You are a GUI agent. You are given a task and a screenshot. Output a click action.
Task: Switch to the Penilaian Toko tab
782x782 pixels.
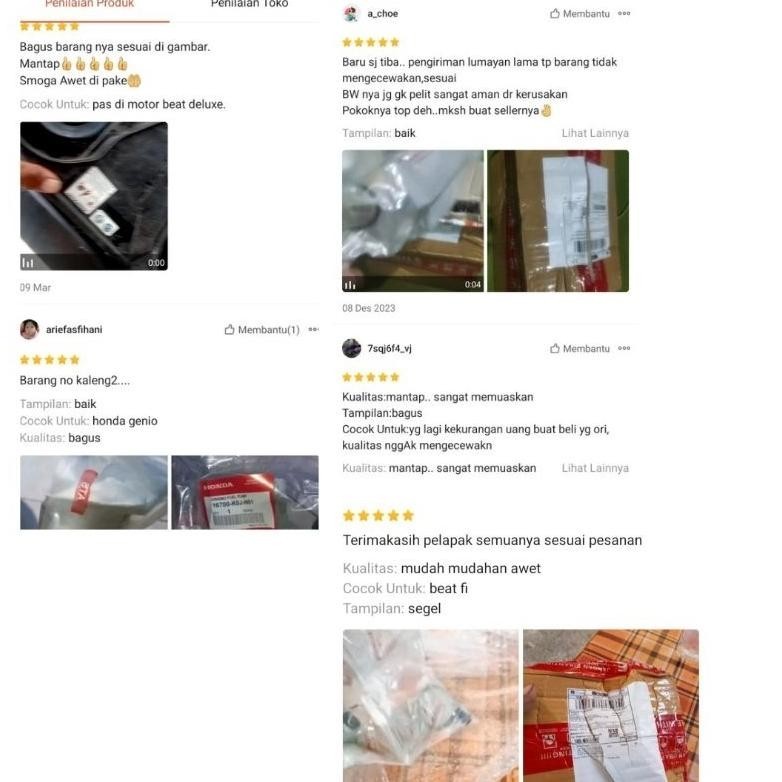[x=249, y=4]
